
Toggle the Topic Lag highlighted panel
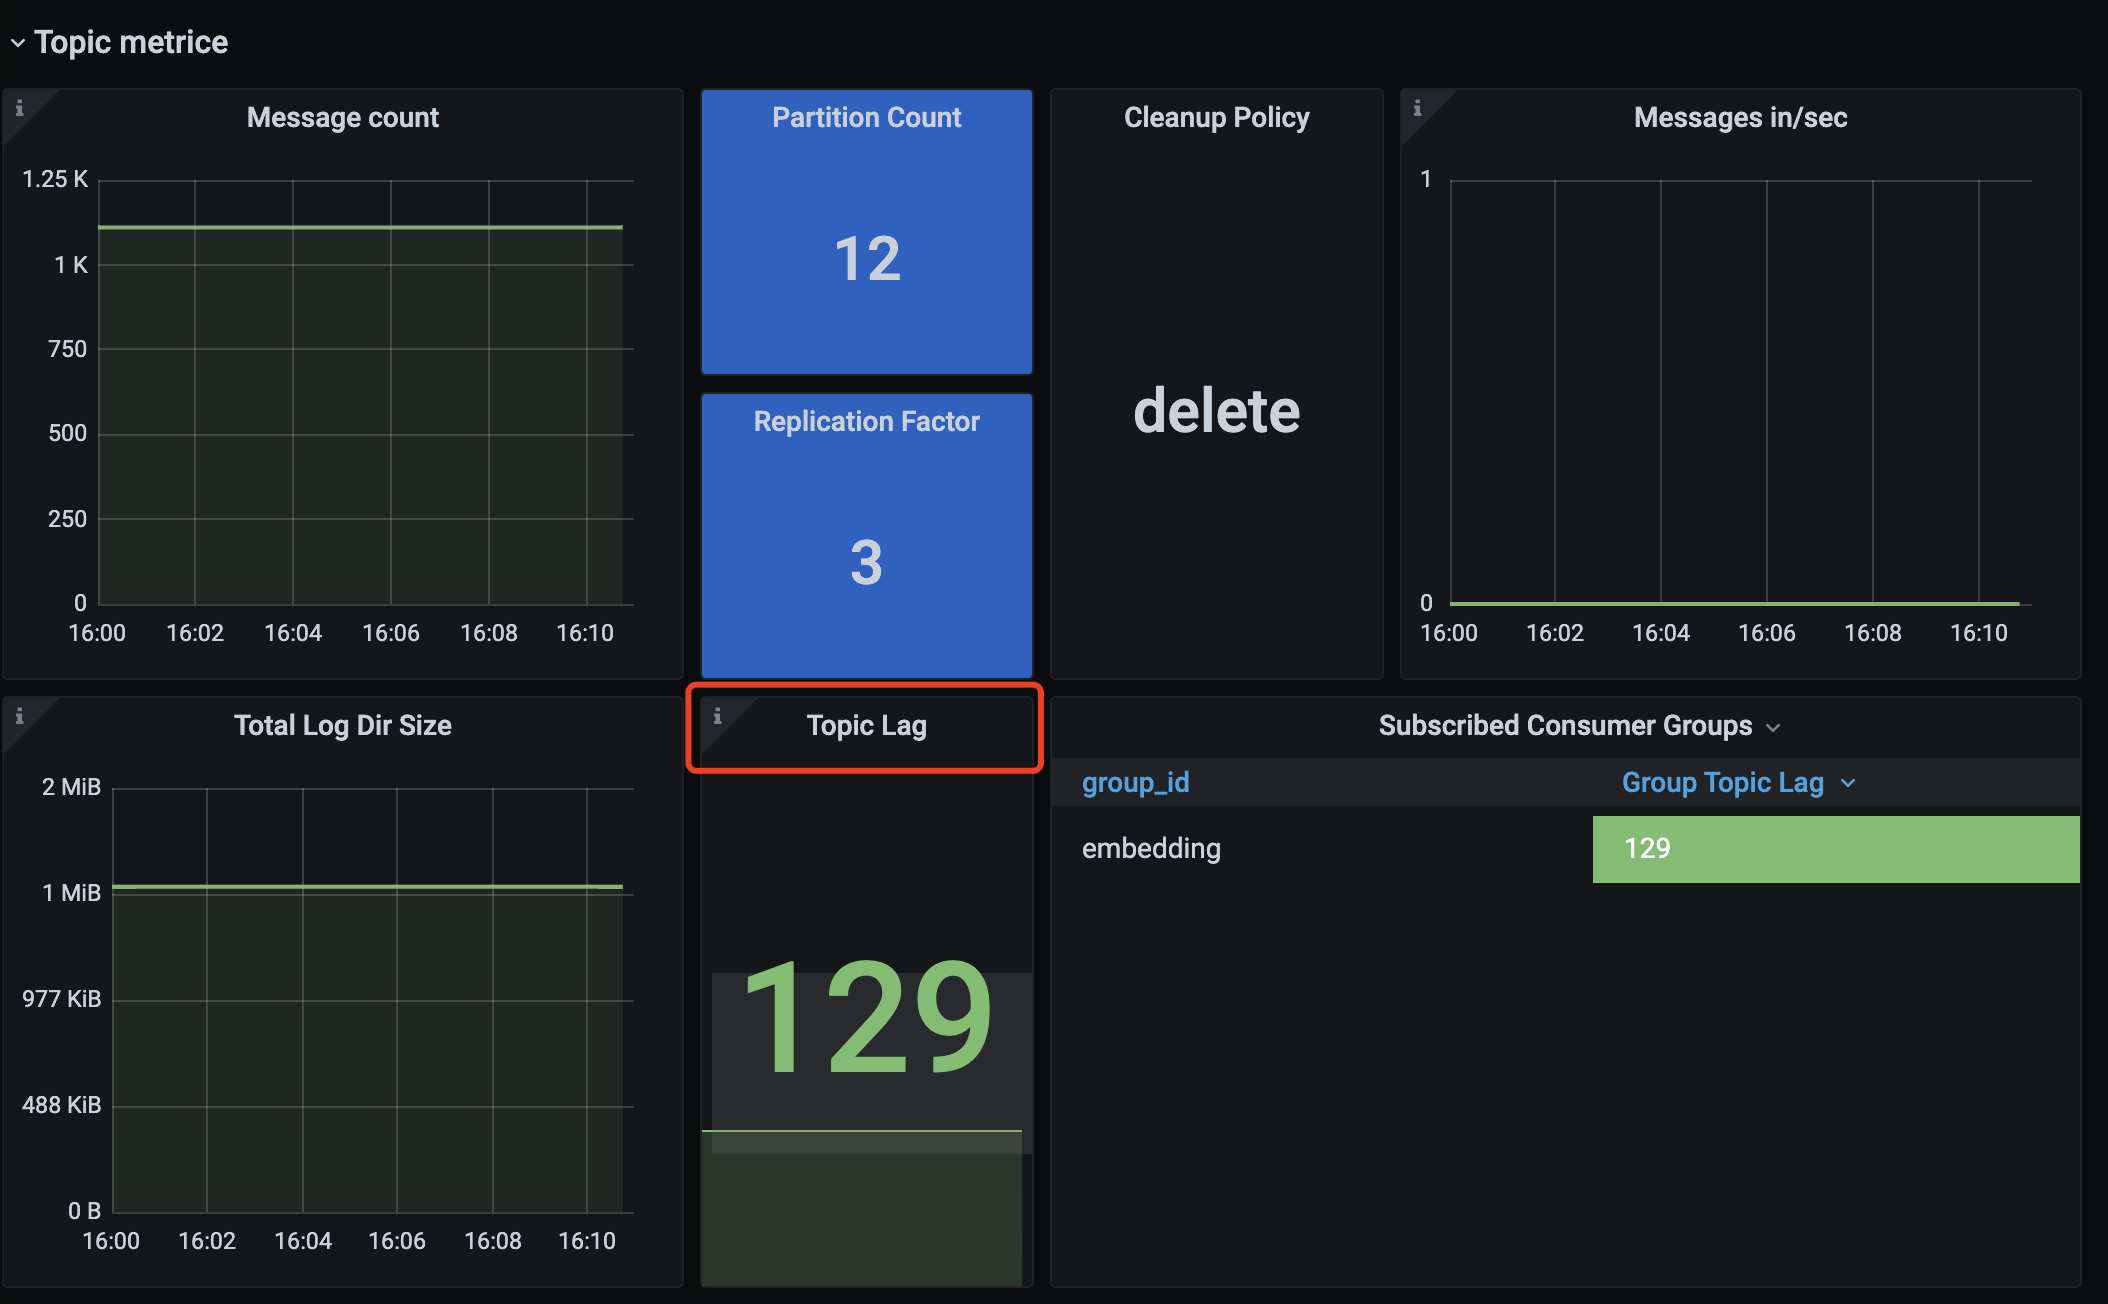(869, 727)
